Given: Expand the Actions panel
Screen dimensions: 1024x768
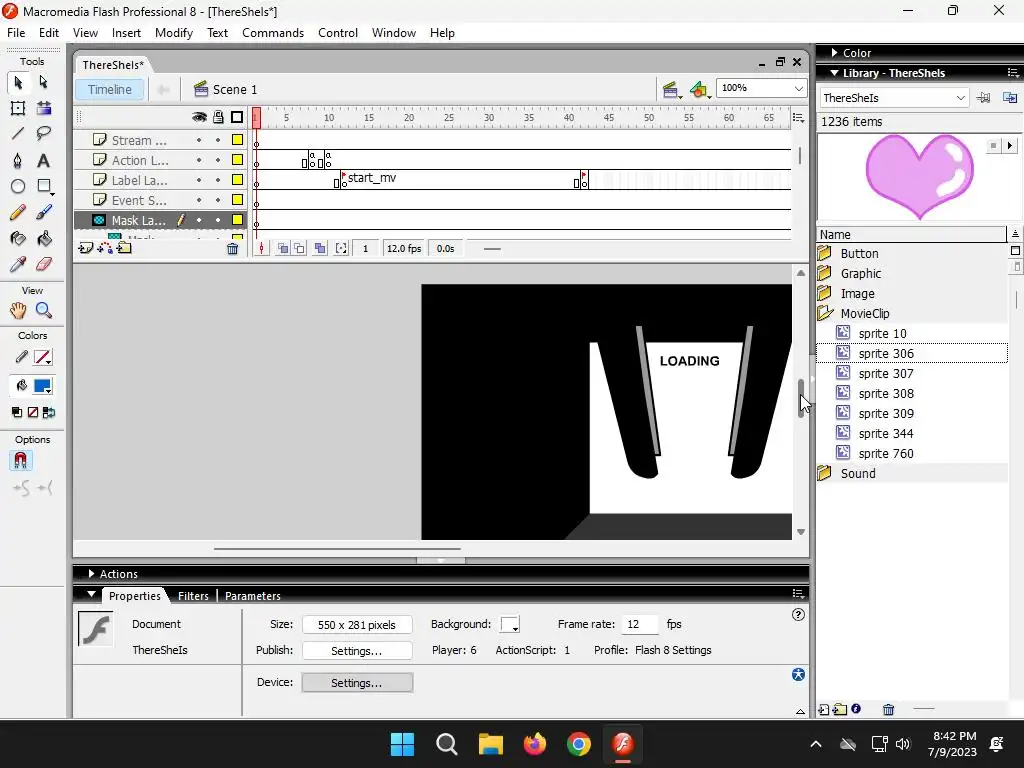Looking at the screenshot, I should pos(91,573).
